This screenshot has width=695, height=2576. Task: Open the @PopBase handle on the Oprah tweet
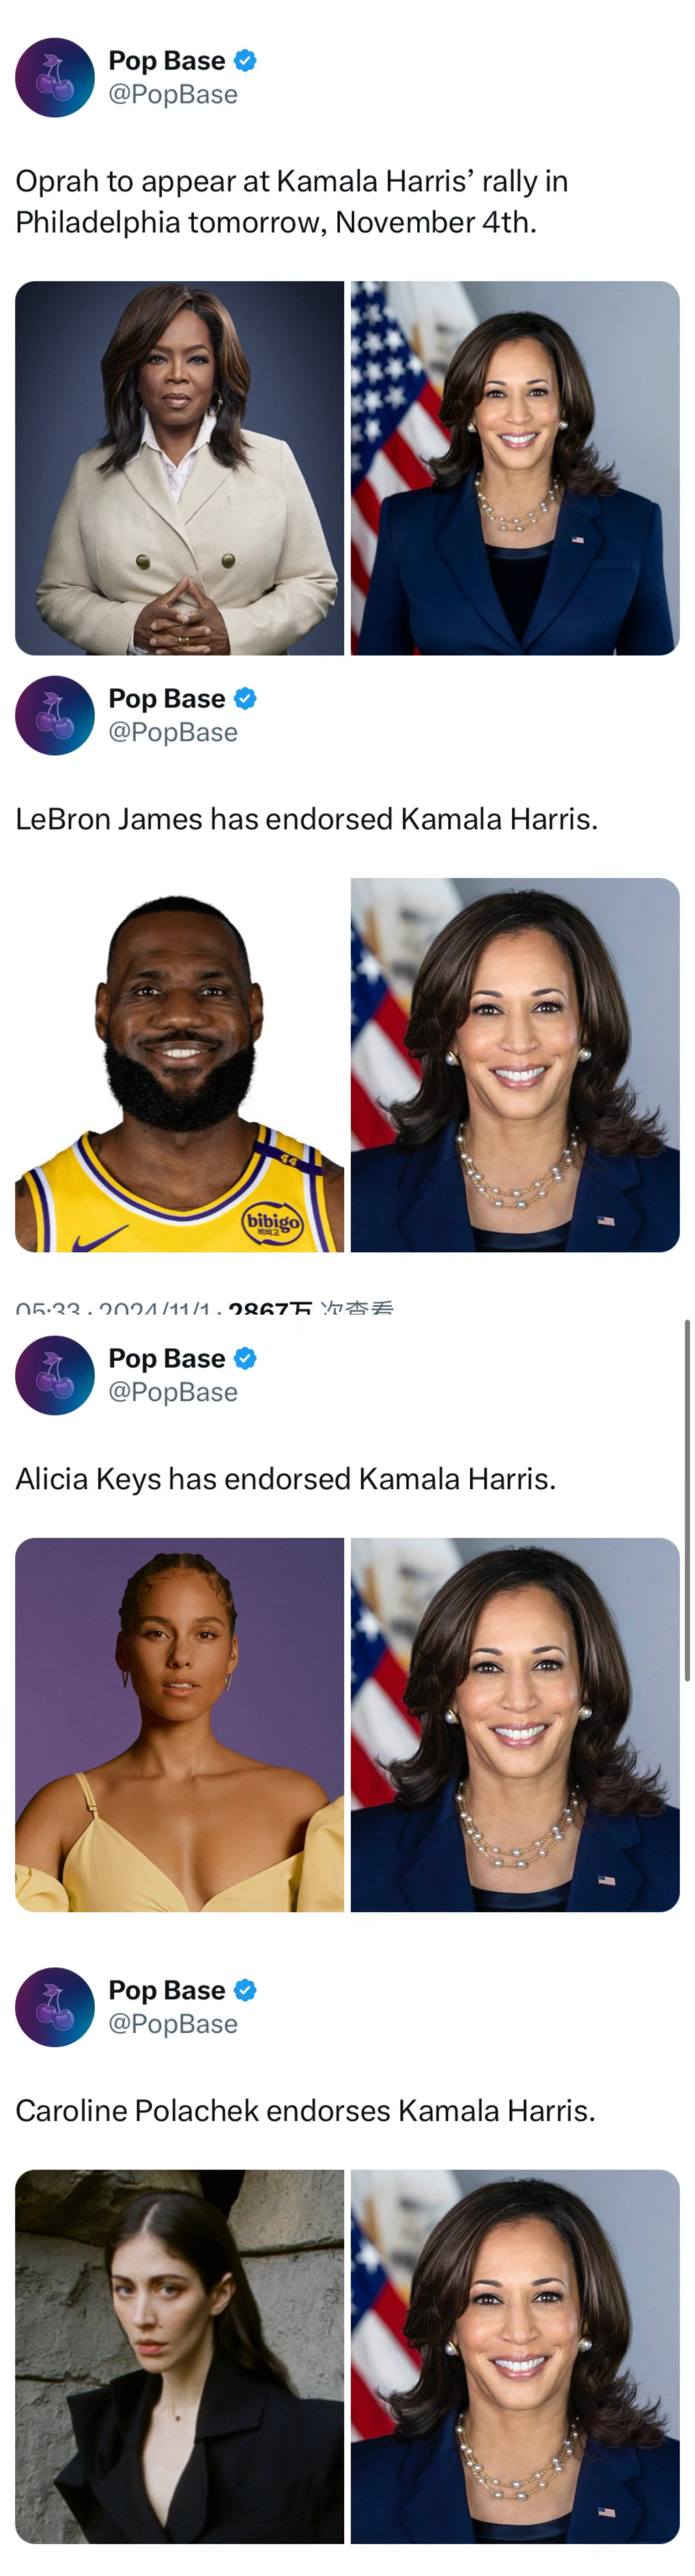point(173,95)
